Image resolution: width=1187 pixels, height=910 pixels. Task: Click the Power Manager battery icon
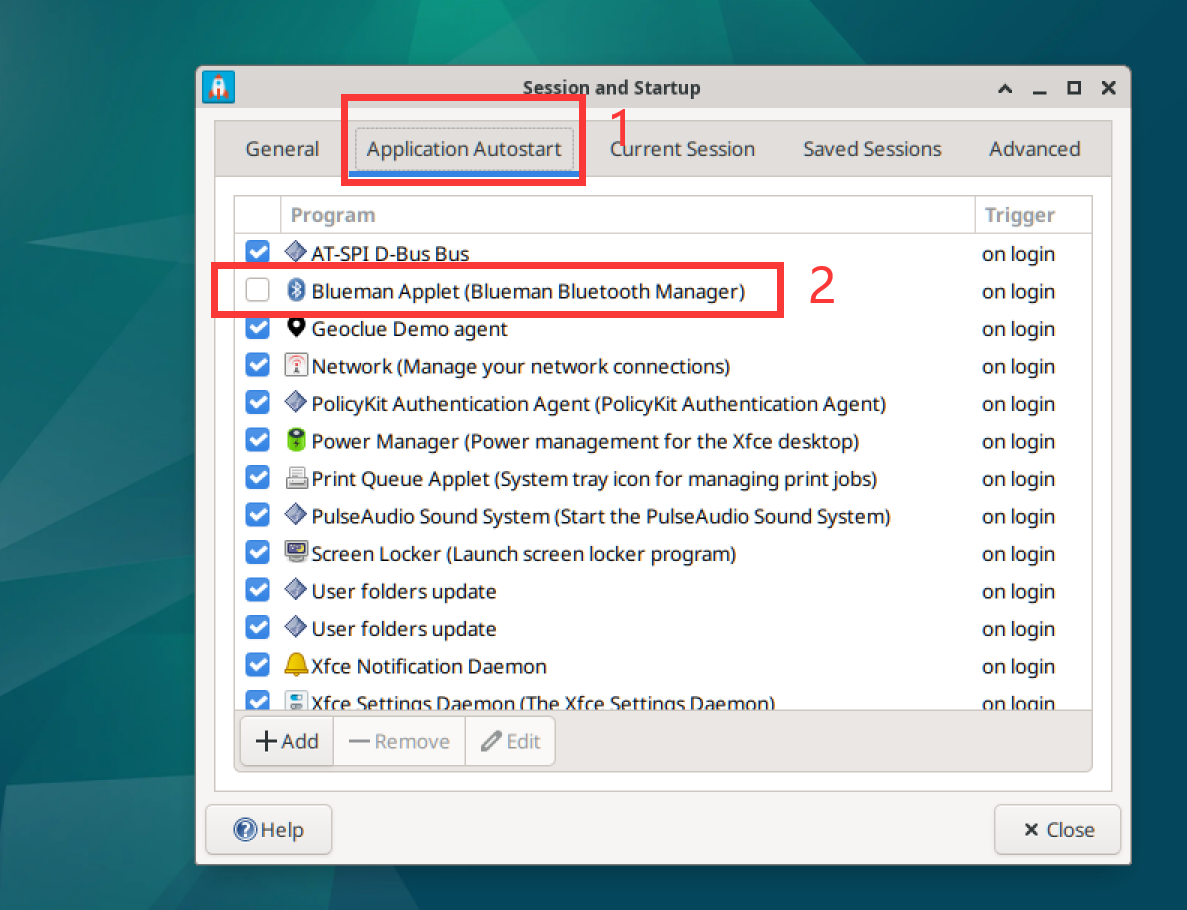click(296, 440)
